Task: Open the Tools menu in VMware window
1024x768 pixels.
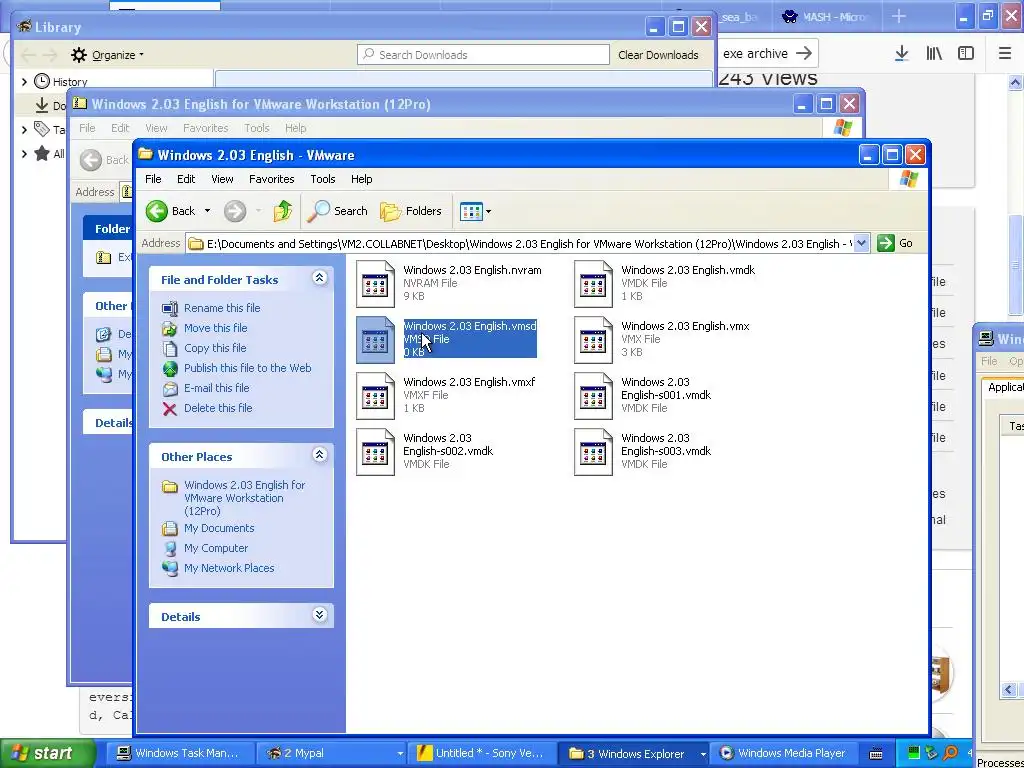Action: coord(323,179)
